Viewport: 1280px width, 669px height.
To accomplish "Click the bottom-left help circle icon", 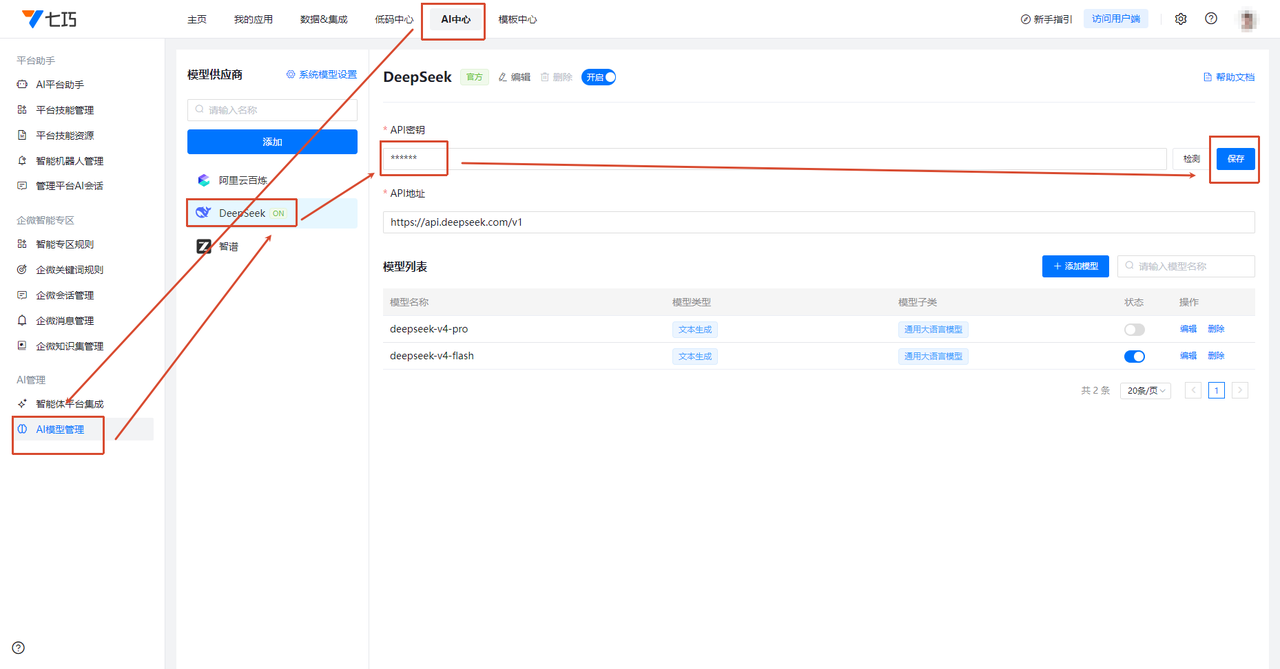I will tap(18, 648).
